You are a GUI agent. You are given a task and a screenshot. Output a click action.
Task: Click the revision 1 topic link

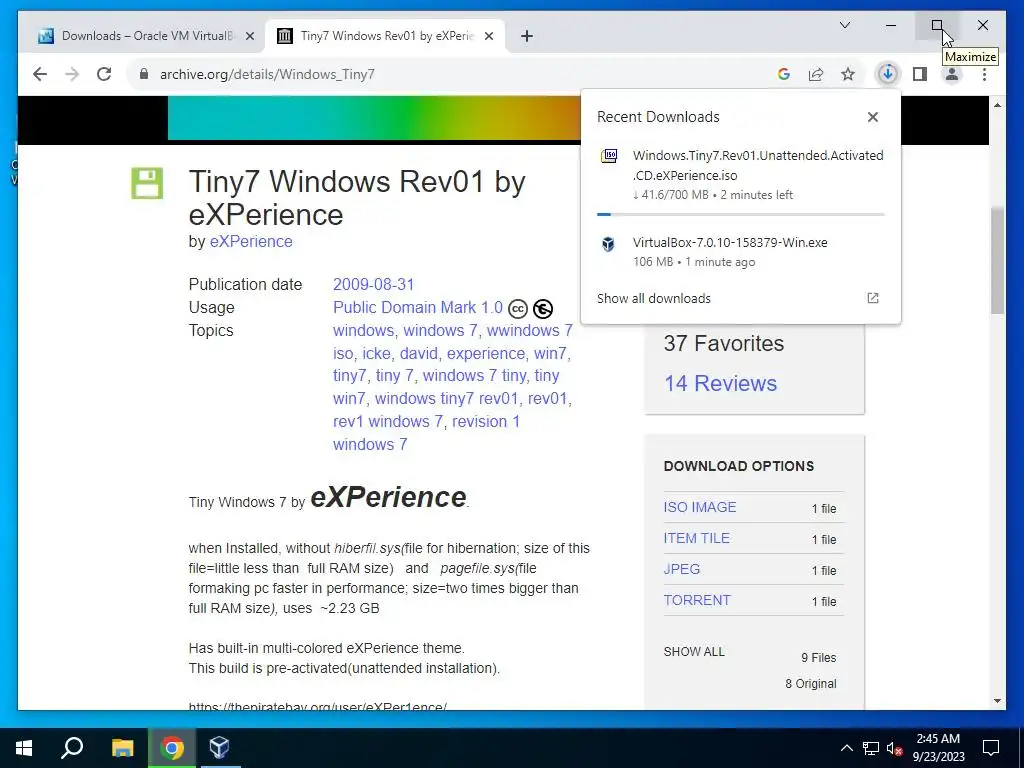point(486,421)
